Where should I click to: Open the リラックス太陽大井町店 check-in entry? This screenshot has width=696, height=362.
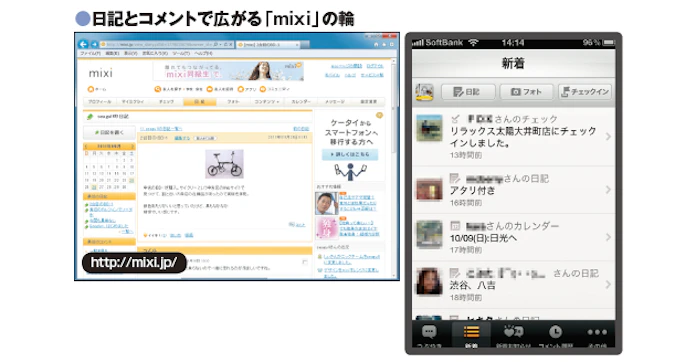[x=514, y=137]
